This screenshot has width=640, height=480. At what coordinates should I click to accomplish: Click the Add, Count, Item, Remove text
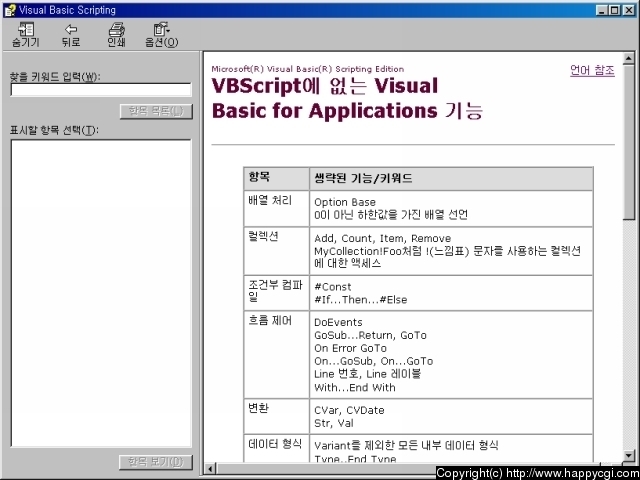pos(382,238)
